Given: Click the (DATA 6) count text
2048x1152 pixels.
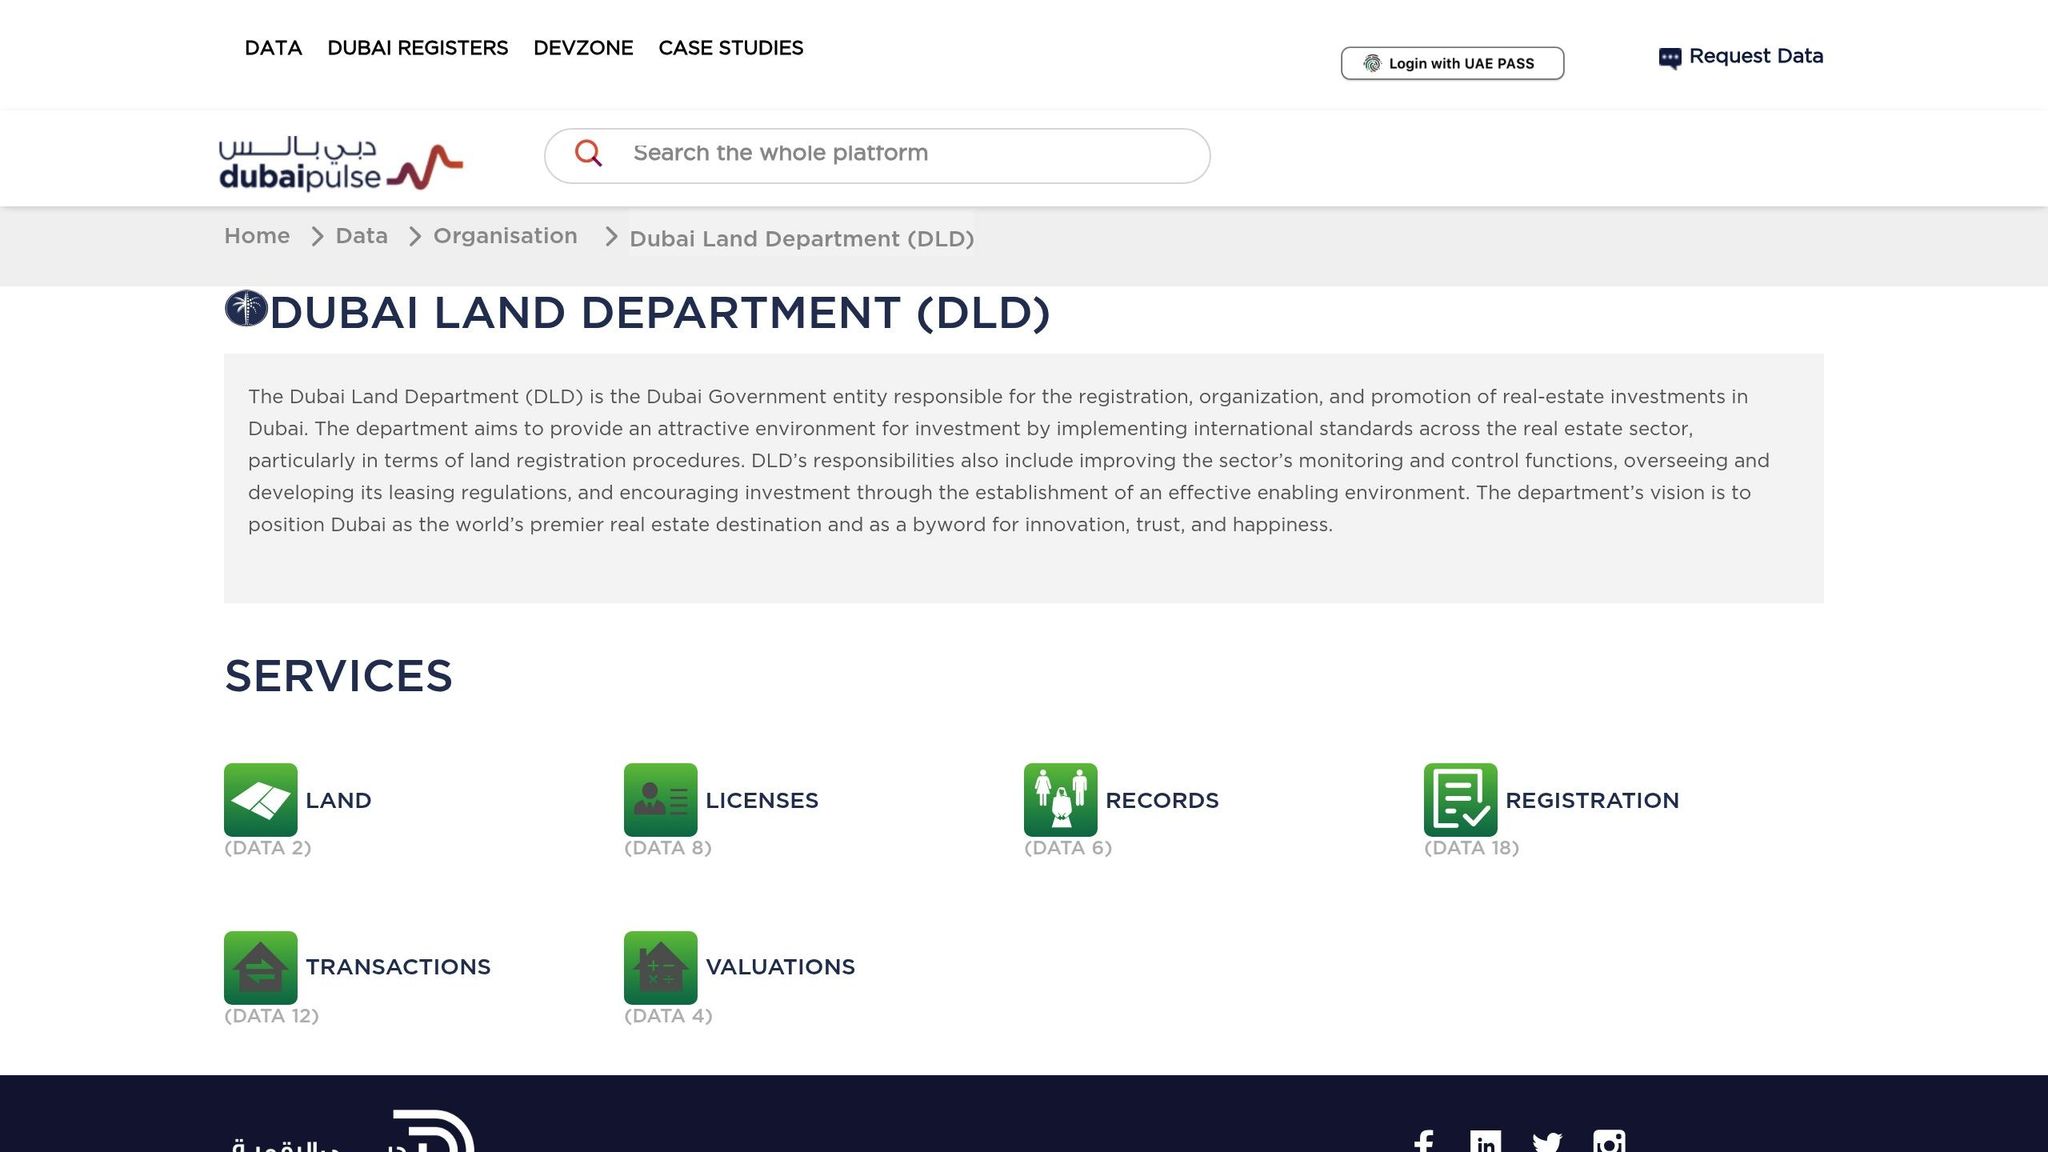Looking at the screenshot, I should (1068, 848).
